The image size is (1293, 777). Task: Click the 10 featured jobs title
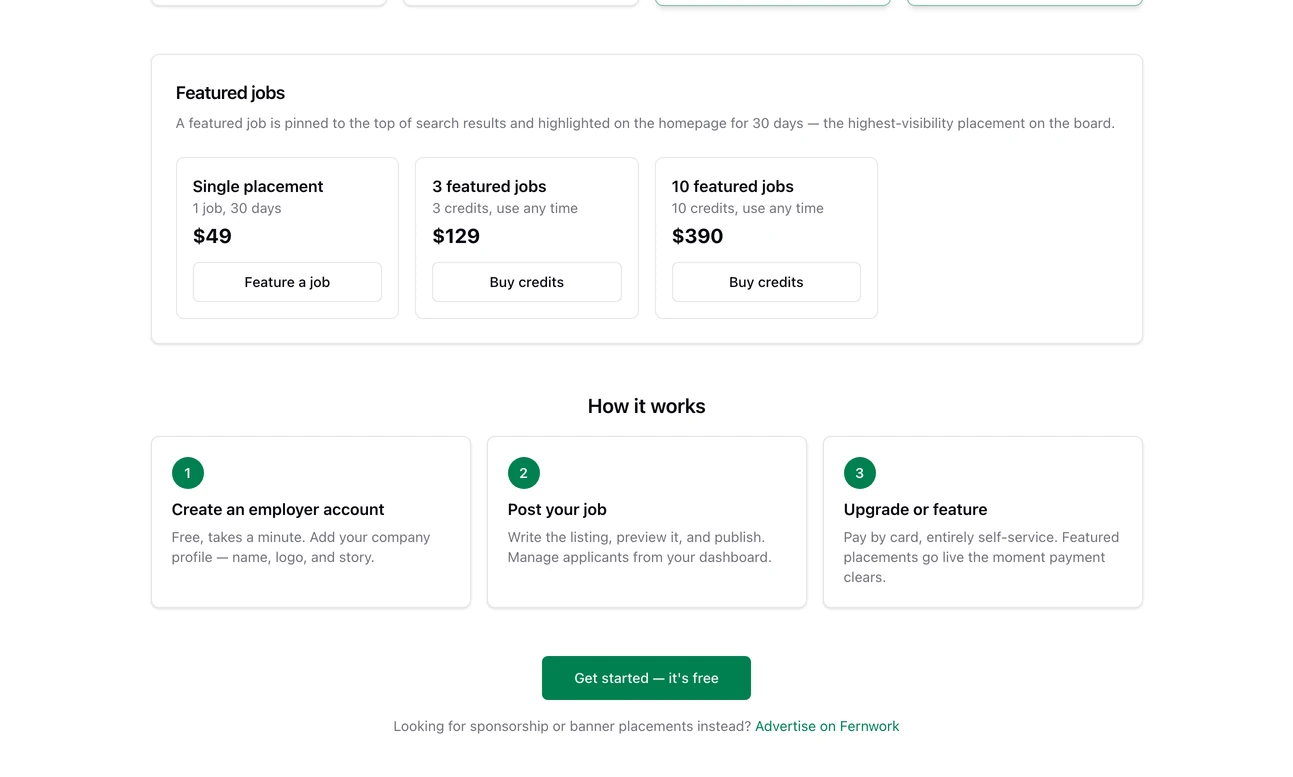[733, 186]
